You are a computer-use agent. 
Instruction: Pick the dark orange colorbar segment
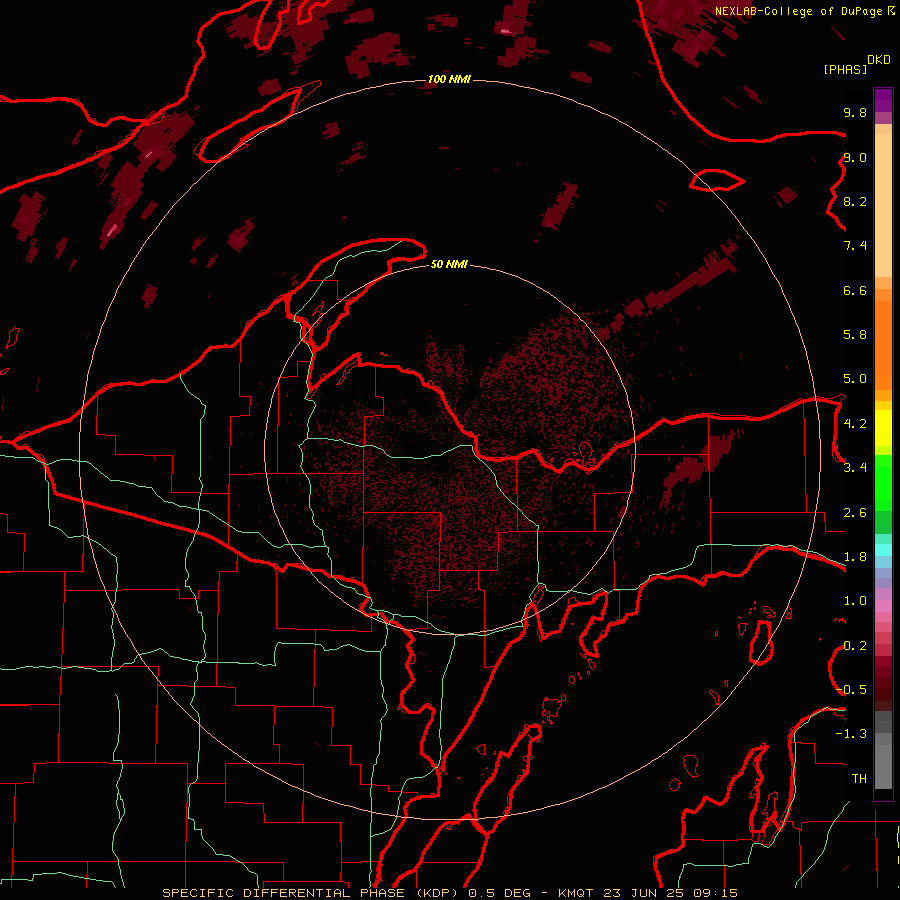(883, 346)
